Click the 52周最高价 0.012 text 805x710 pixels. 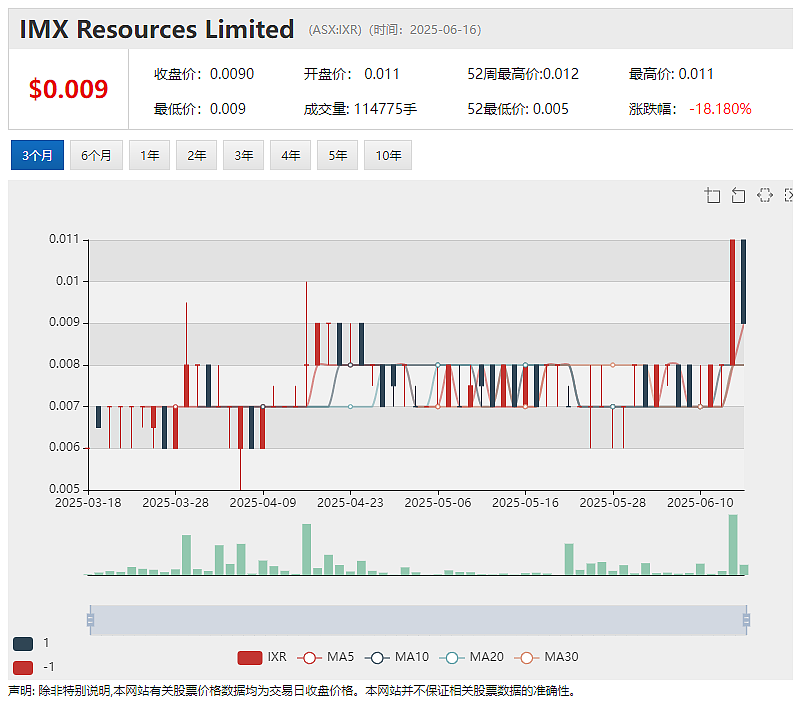[523, 74]
